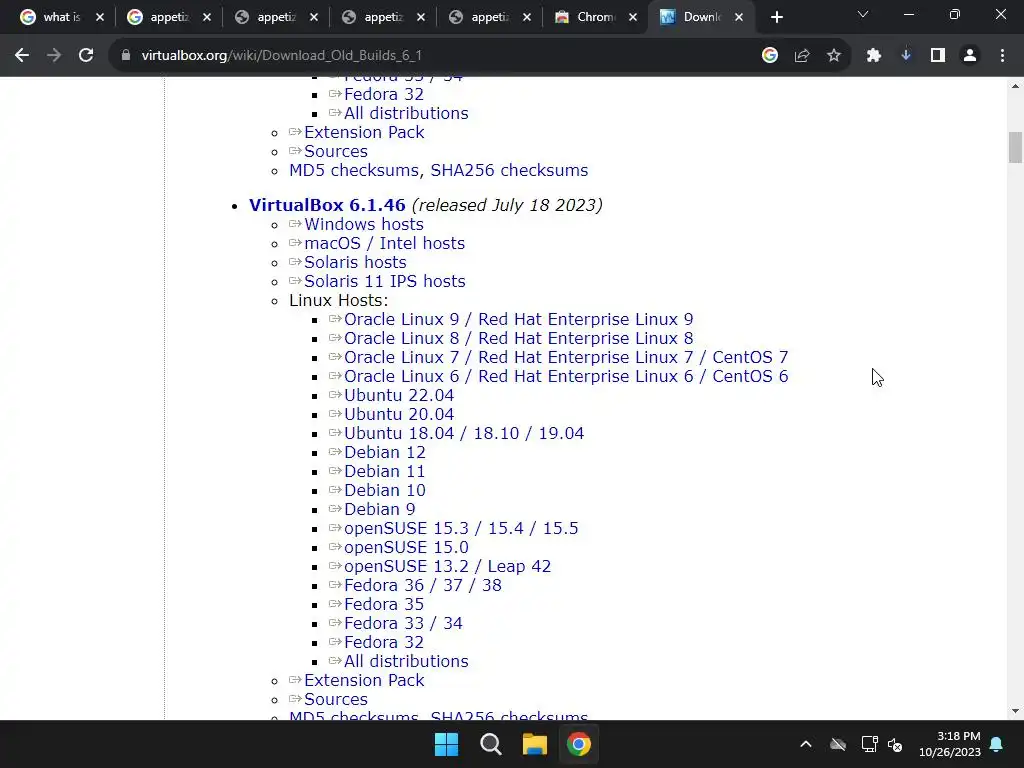Download Debian 11 package
1024x768 pixels.
tap(385, 471)
